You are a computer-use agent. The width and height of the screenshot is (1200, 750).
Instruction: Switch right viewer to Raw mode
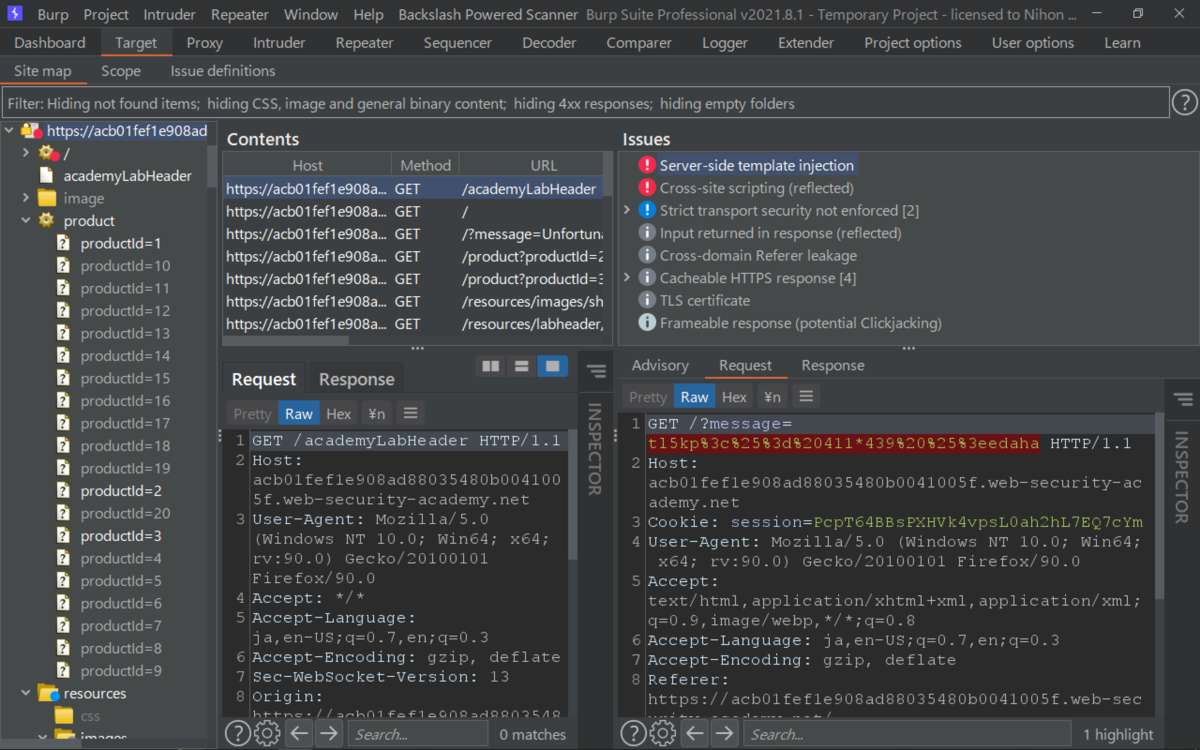pos(695,396)
